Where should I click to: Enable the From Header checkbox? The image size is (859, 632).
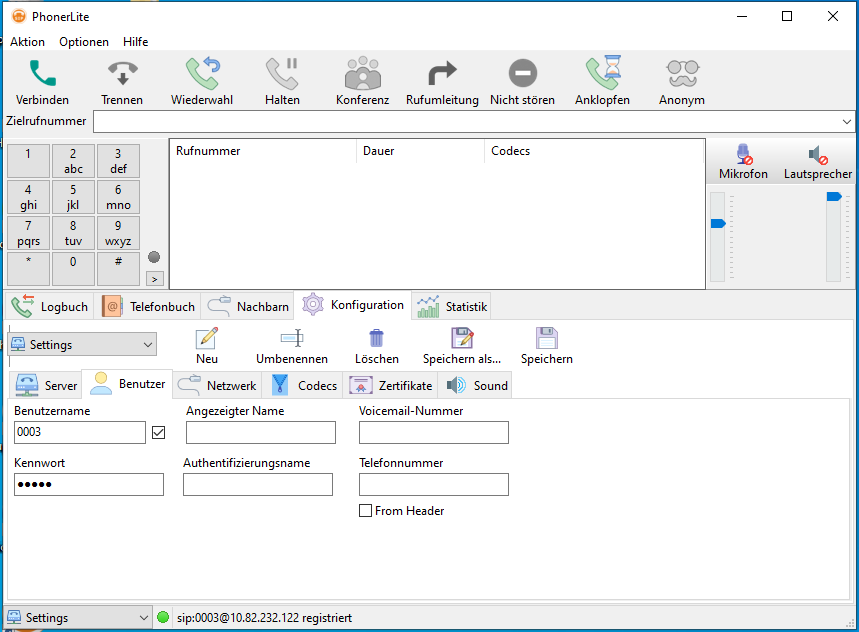coord(366,511)
